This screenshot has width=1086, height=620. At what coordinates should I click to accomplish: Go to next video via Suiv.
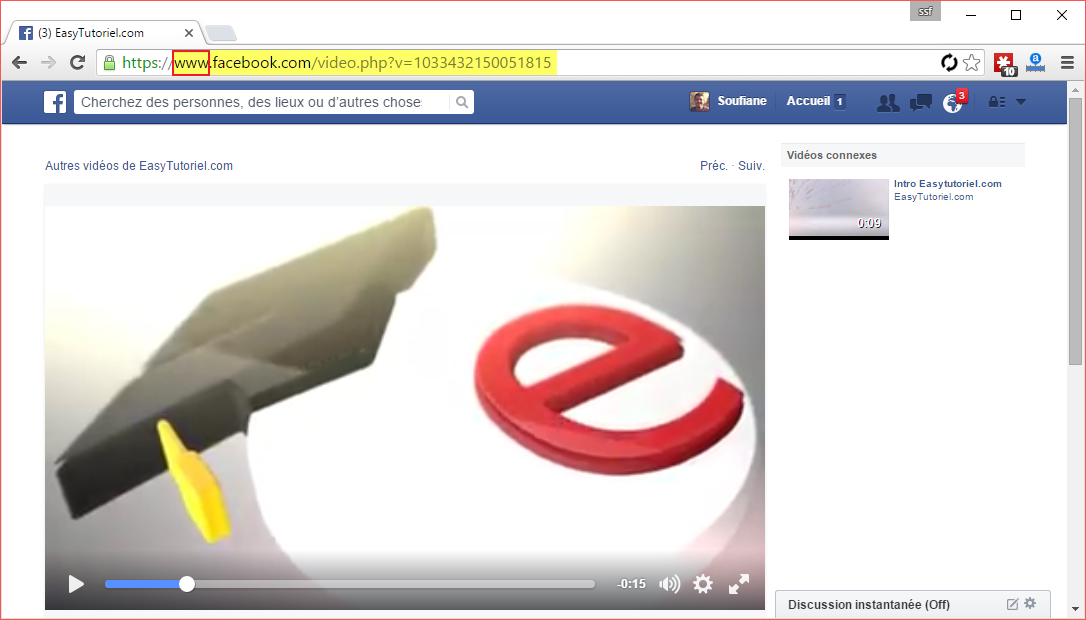[x=751, y=166]
